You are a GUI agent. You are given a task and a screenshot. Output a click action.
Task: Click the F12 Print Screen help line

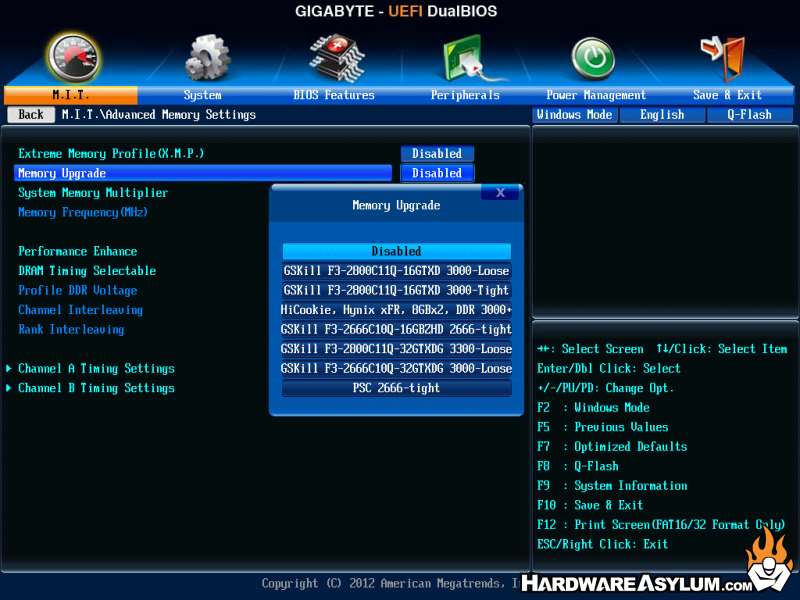(x=661, y=524)
